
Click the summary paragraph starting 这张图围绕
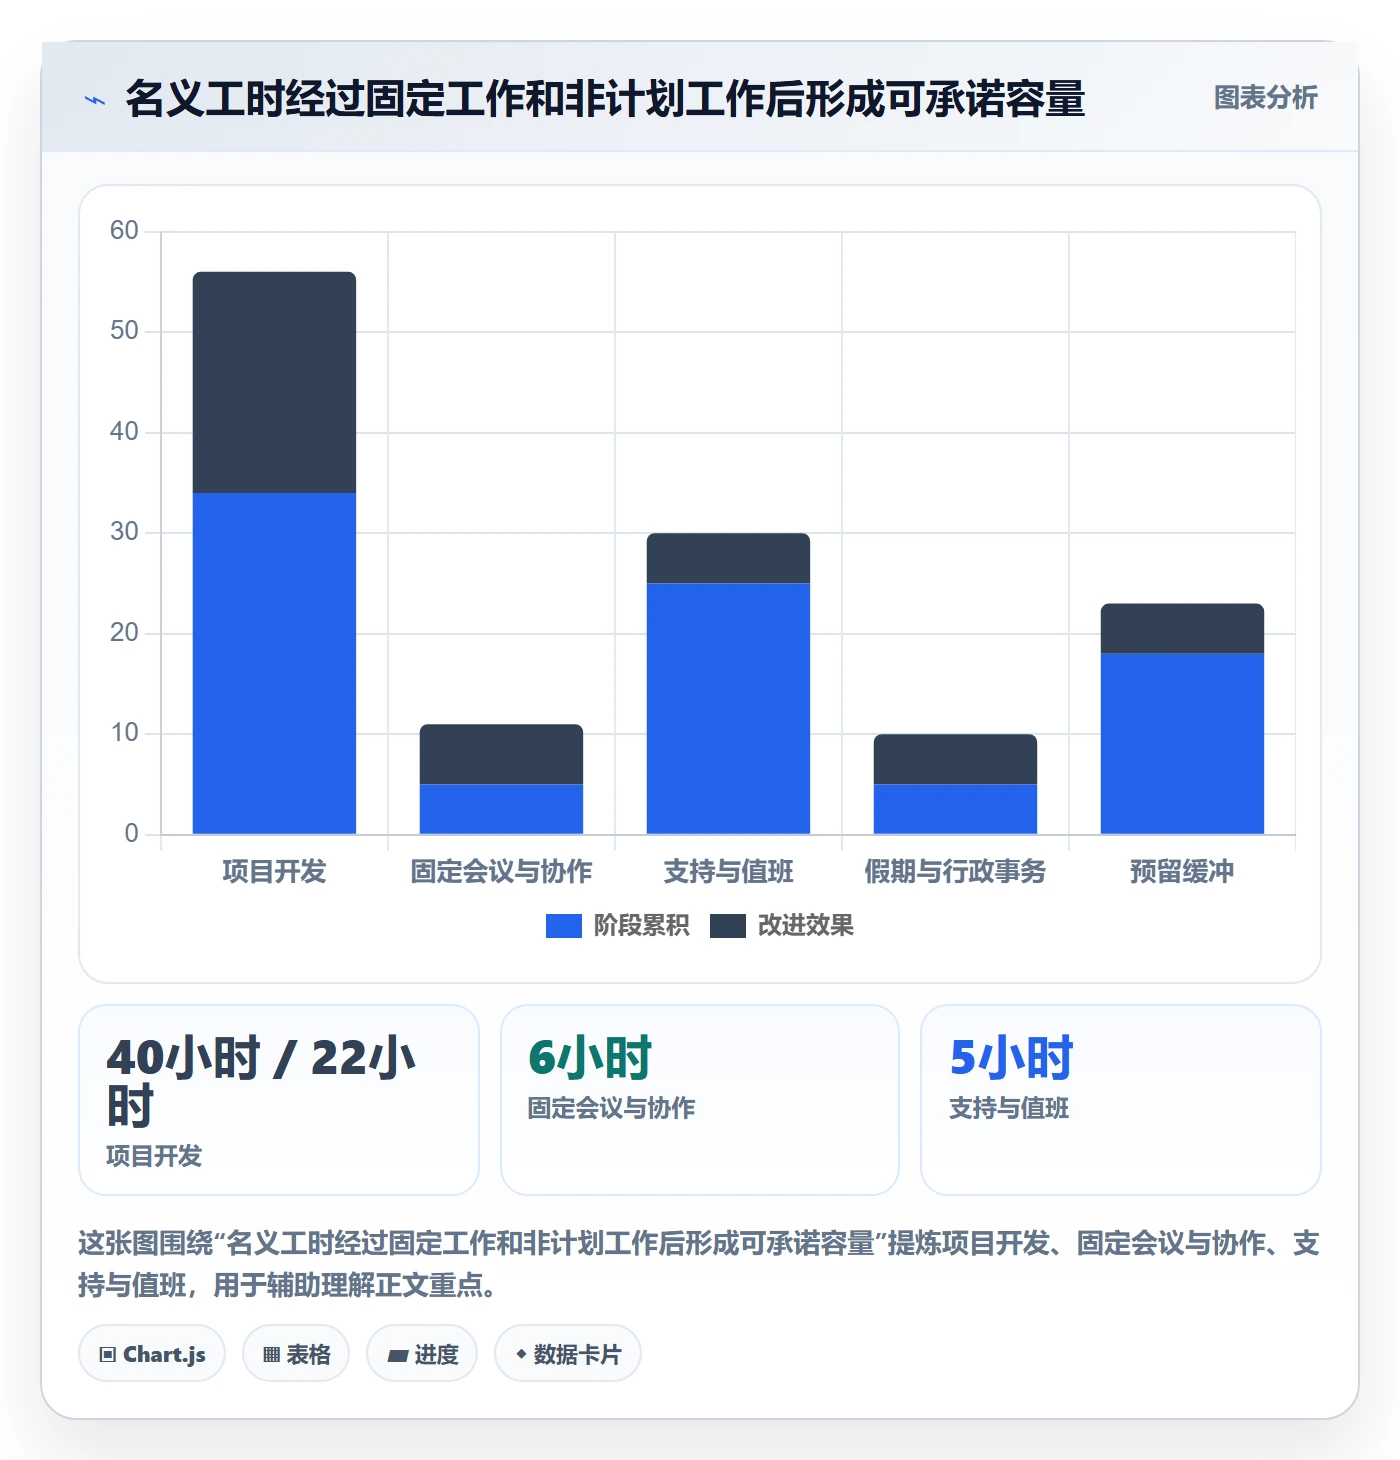[699, 1264]
